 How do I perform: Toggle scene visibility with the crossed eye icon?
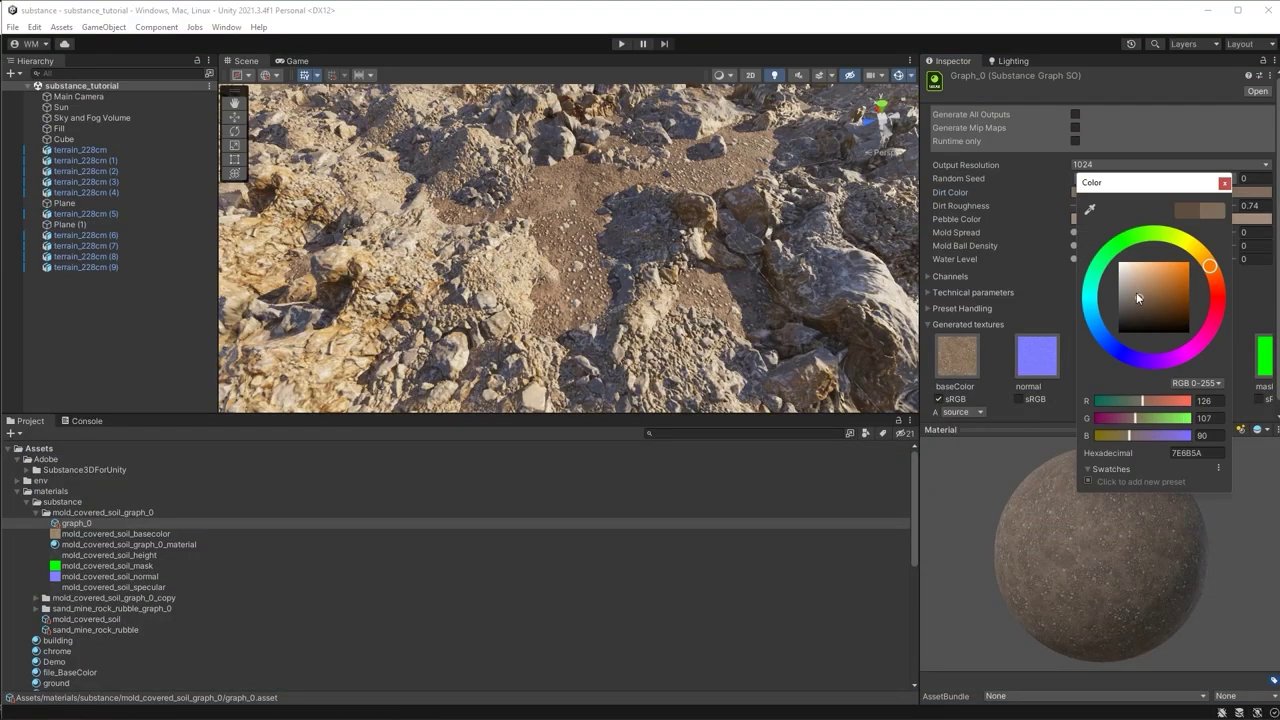(x=850, y=75)
